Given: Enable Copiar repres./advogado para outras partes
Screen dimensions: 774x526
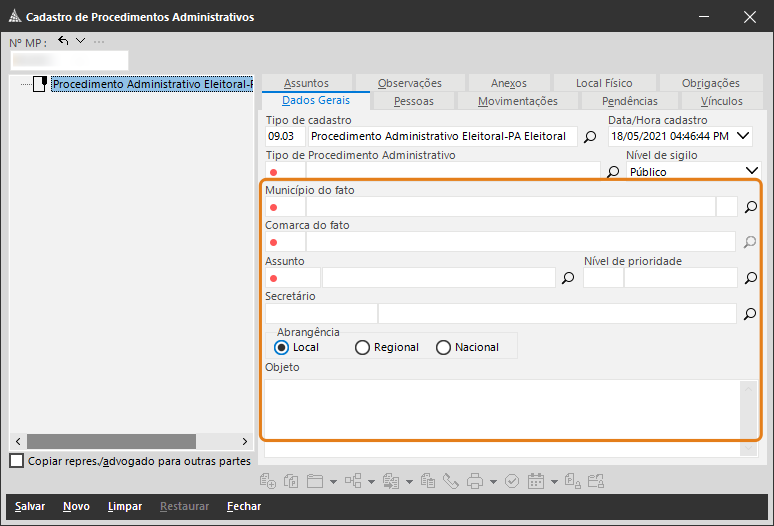Looking at the screenshot, I should 17,461.
